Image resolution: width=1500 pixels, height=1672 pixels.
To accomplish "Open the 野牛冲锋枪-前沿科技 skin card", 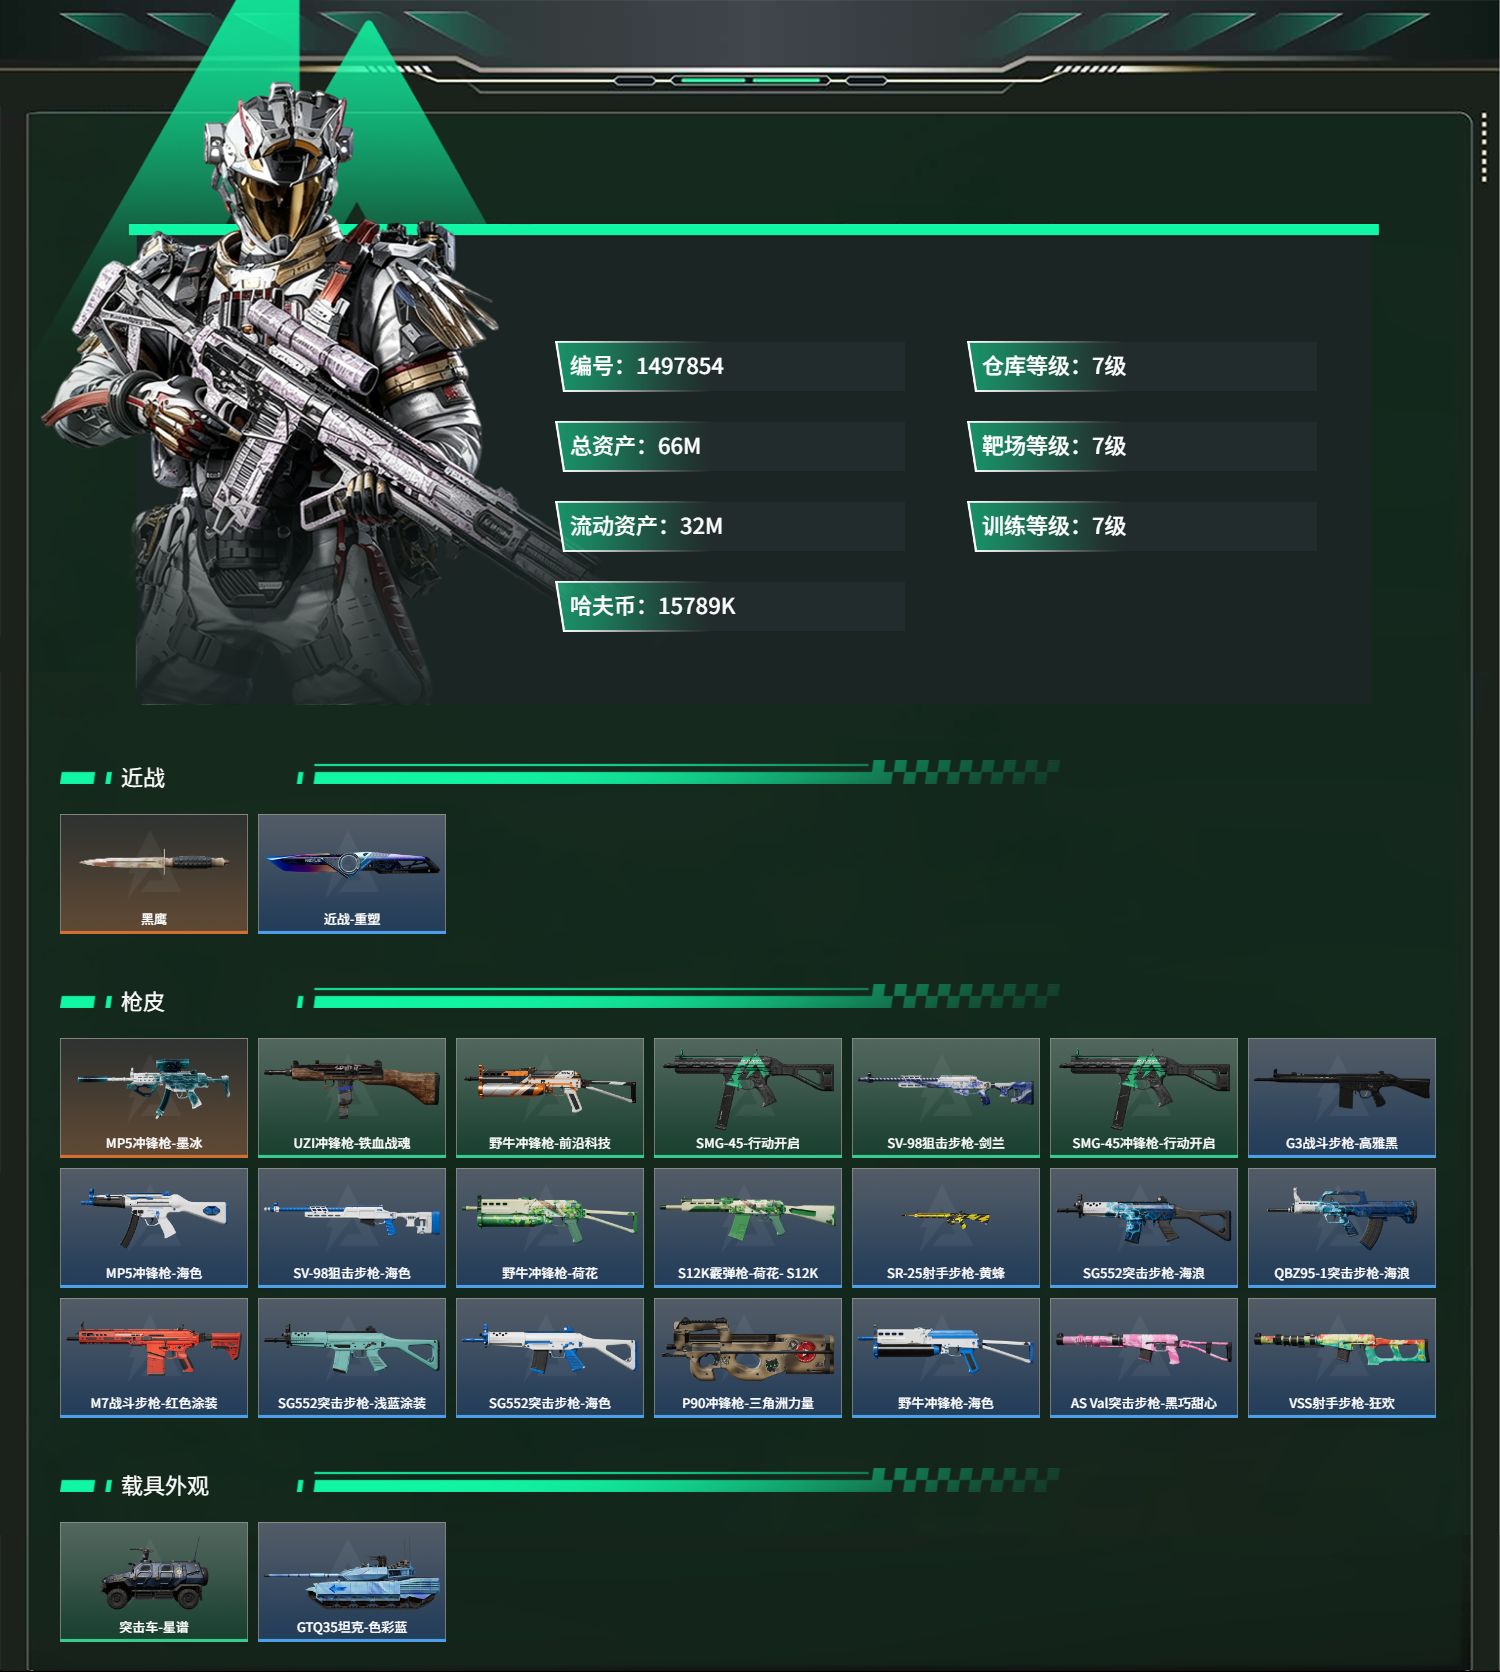I will click(550, 1098).
